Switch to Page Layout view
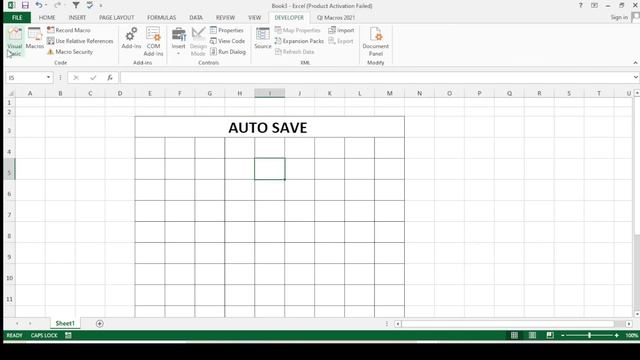The height and width of the screenshot is (360, 640). pyautogui.click(x=532, y=336)
